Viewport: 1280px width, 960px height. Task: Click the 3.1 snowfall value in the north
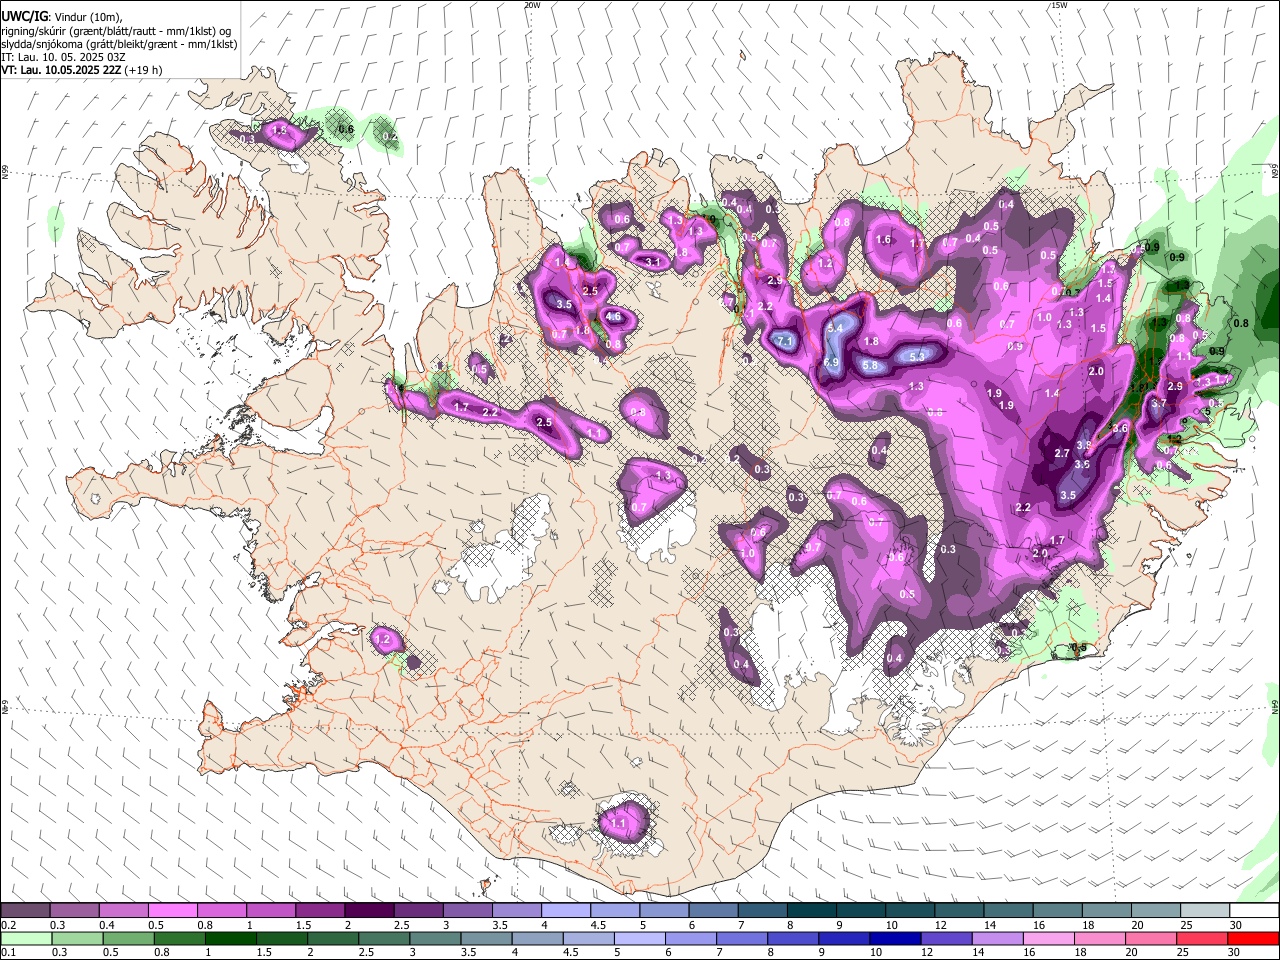pyautogui.click(x=654, y=262)
